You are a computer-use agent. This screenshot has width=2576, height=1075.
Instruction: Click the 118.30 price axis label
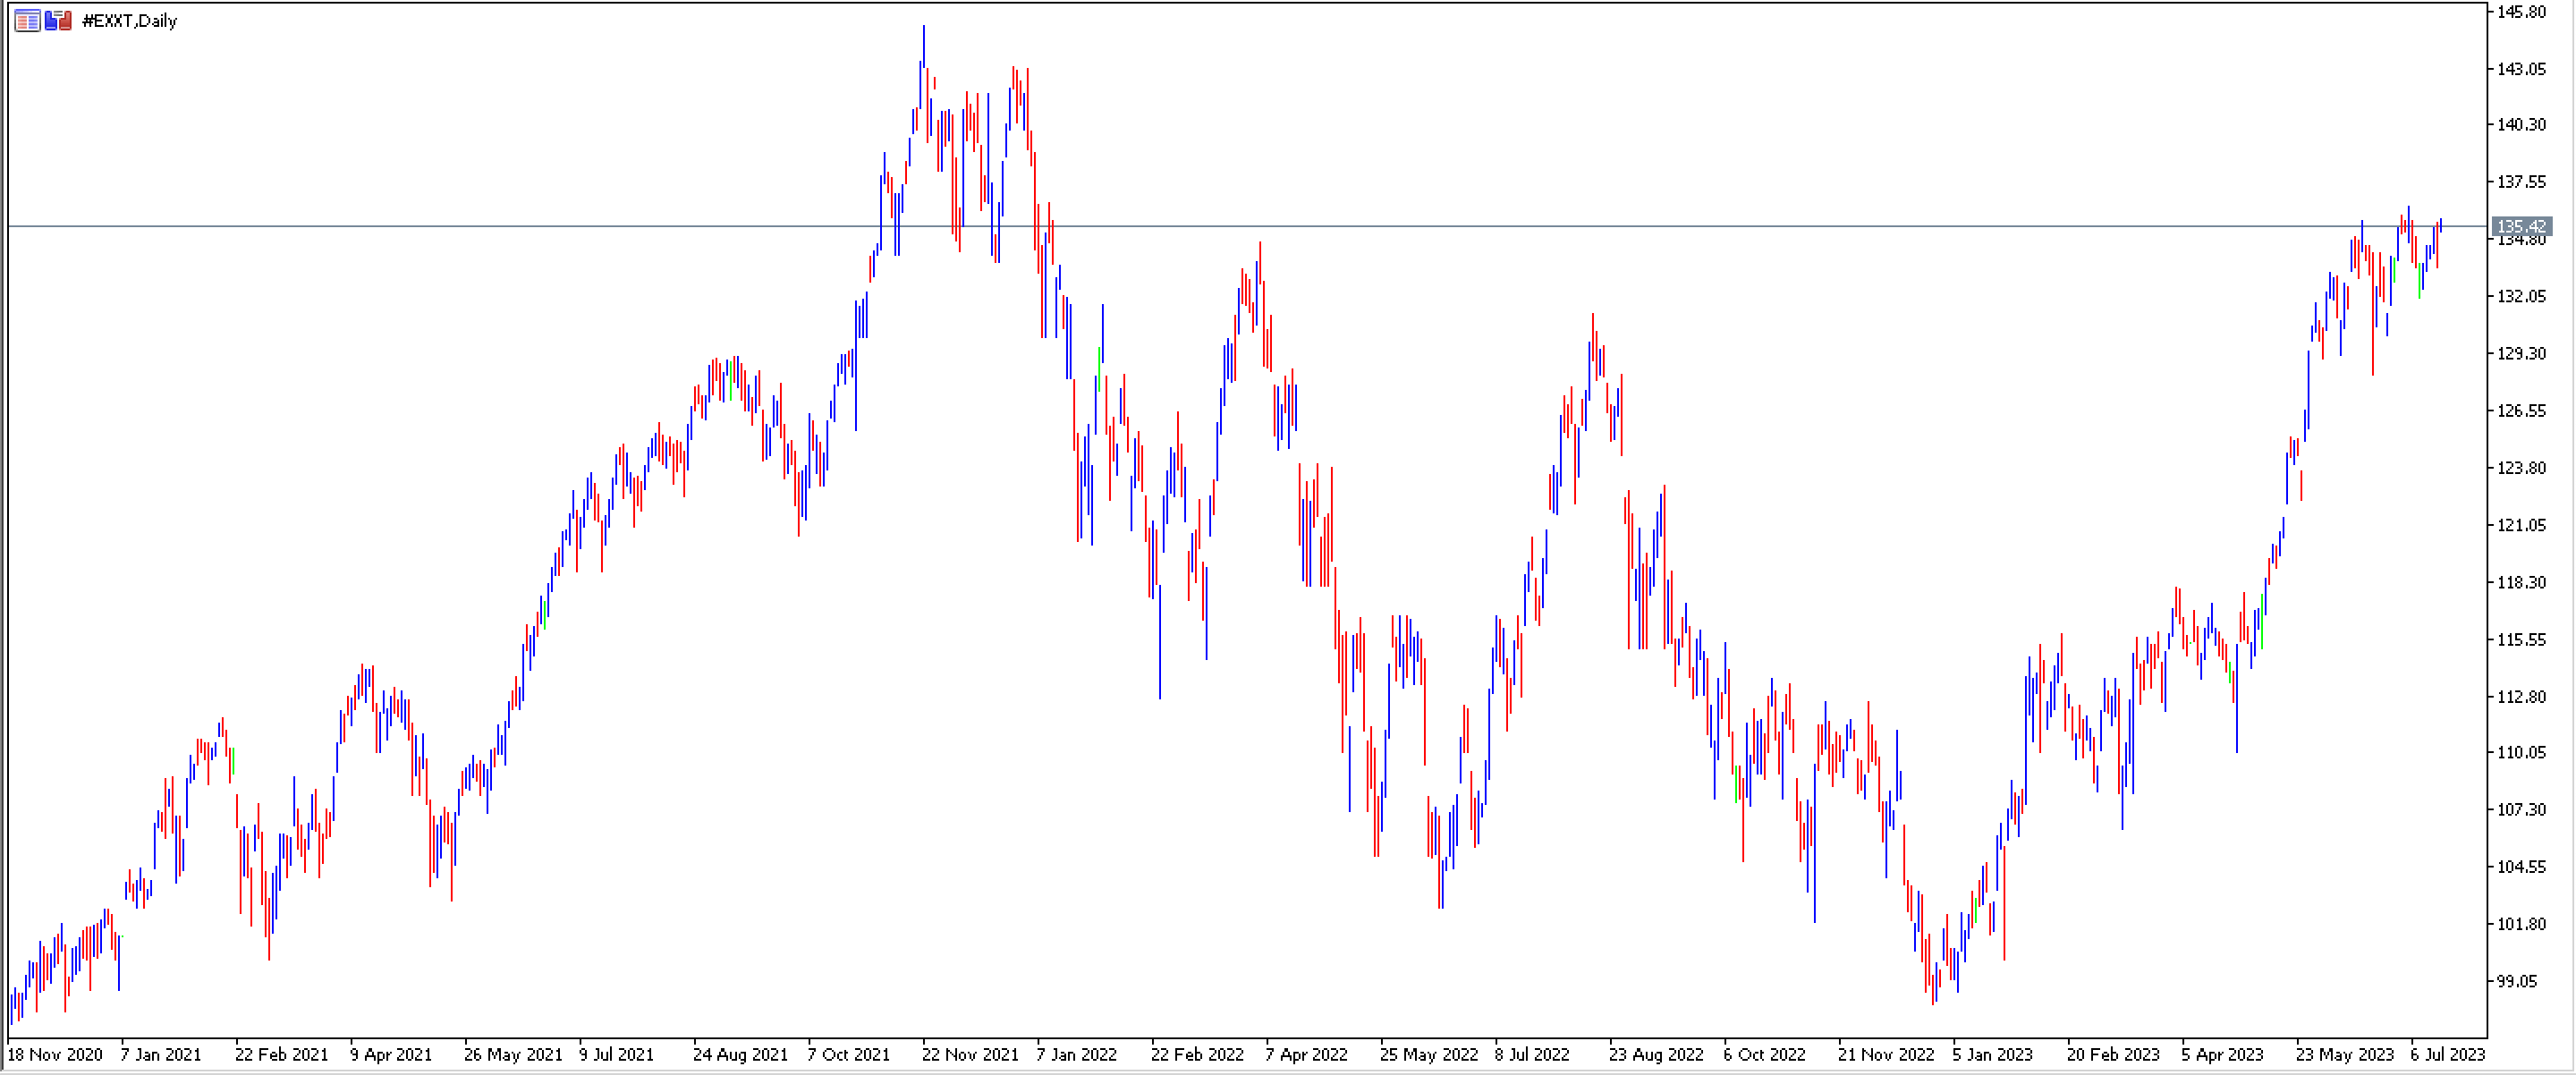pyautogui.click(x=2522, y=583)
